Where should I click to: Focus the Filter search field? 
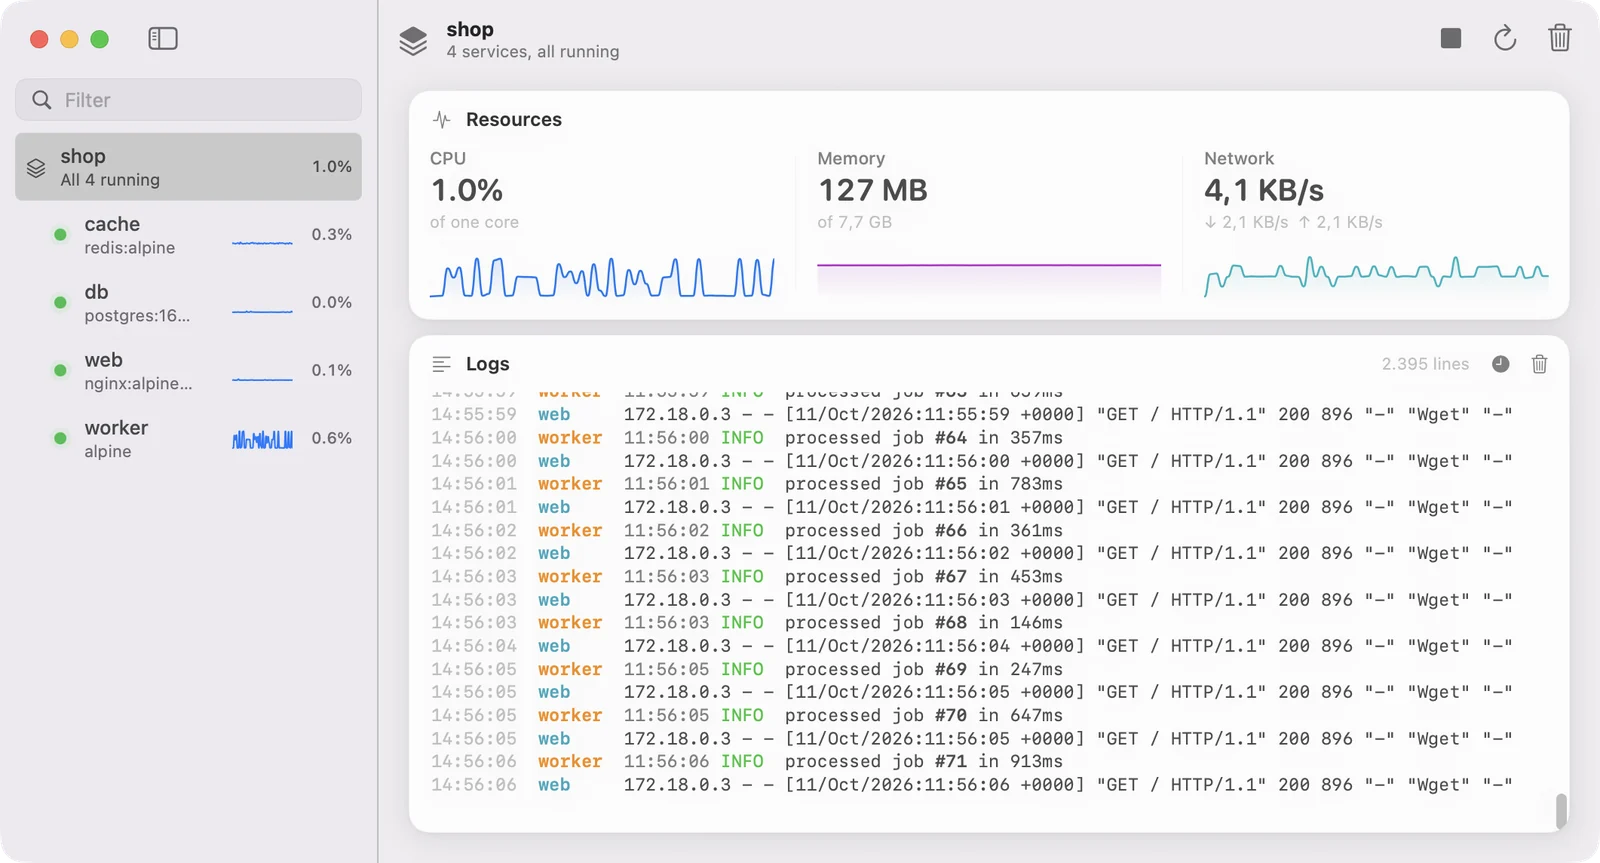(188, 100)
